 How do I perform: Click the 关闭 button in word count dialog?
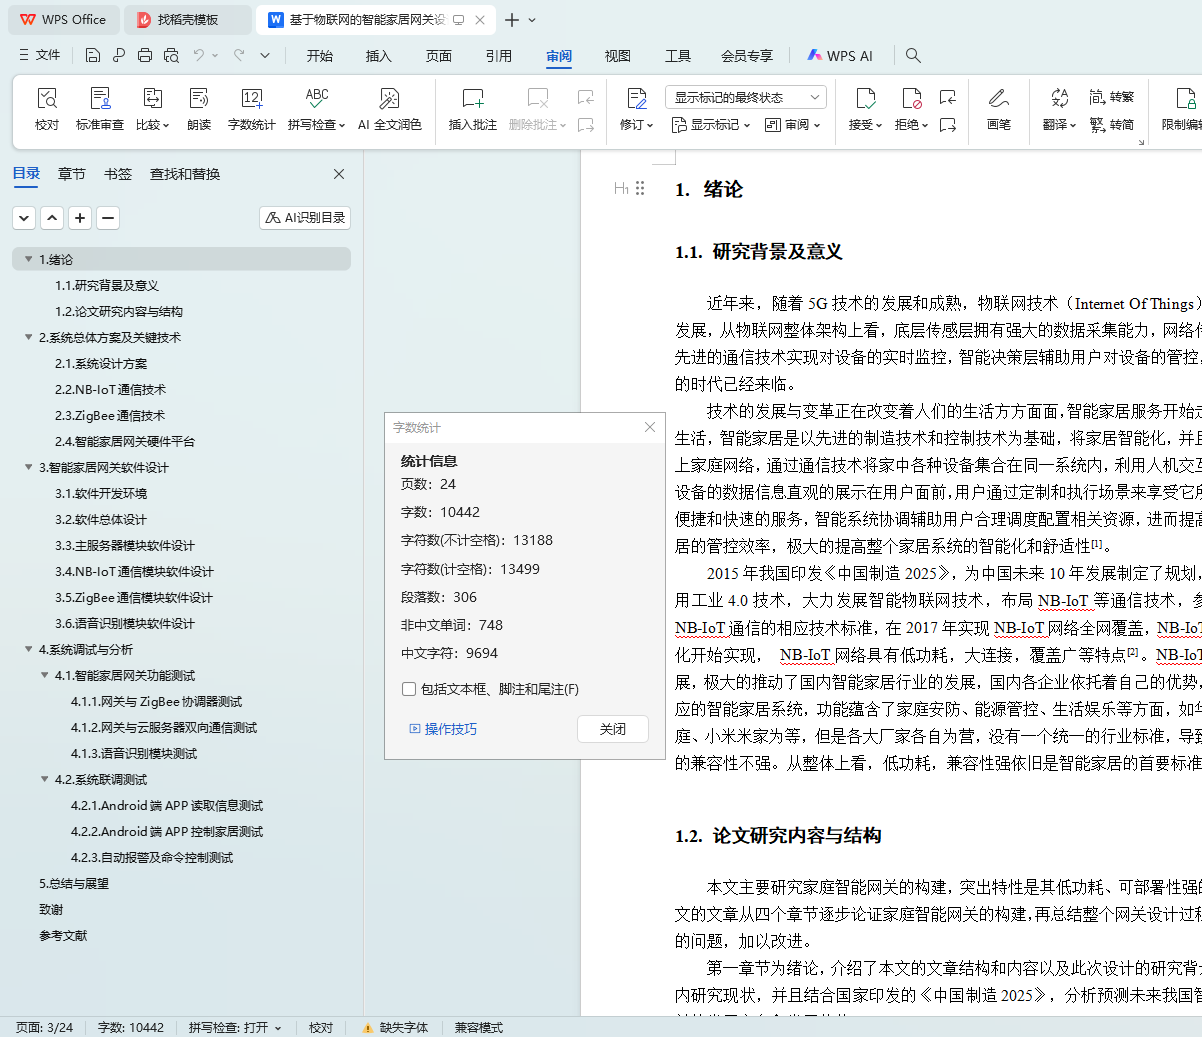[613, 729]
